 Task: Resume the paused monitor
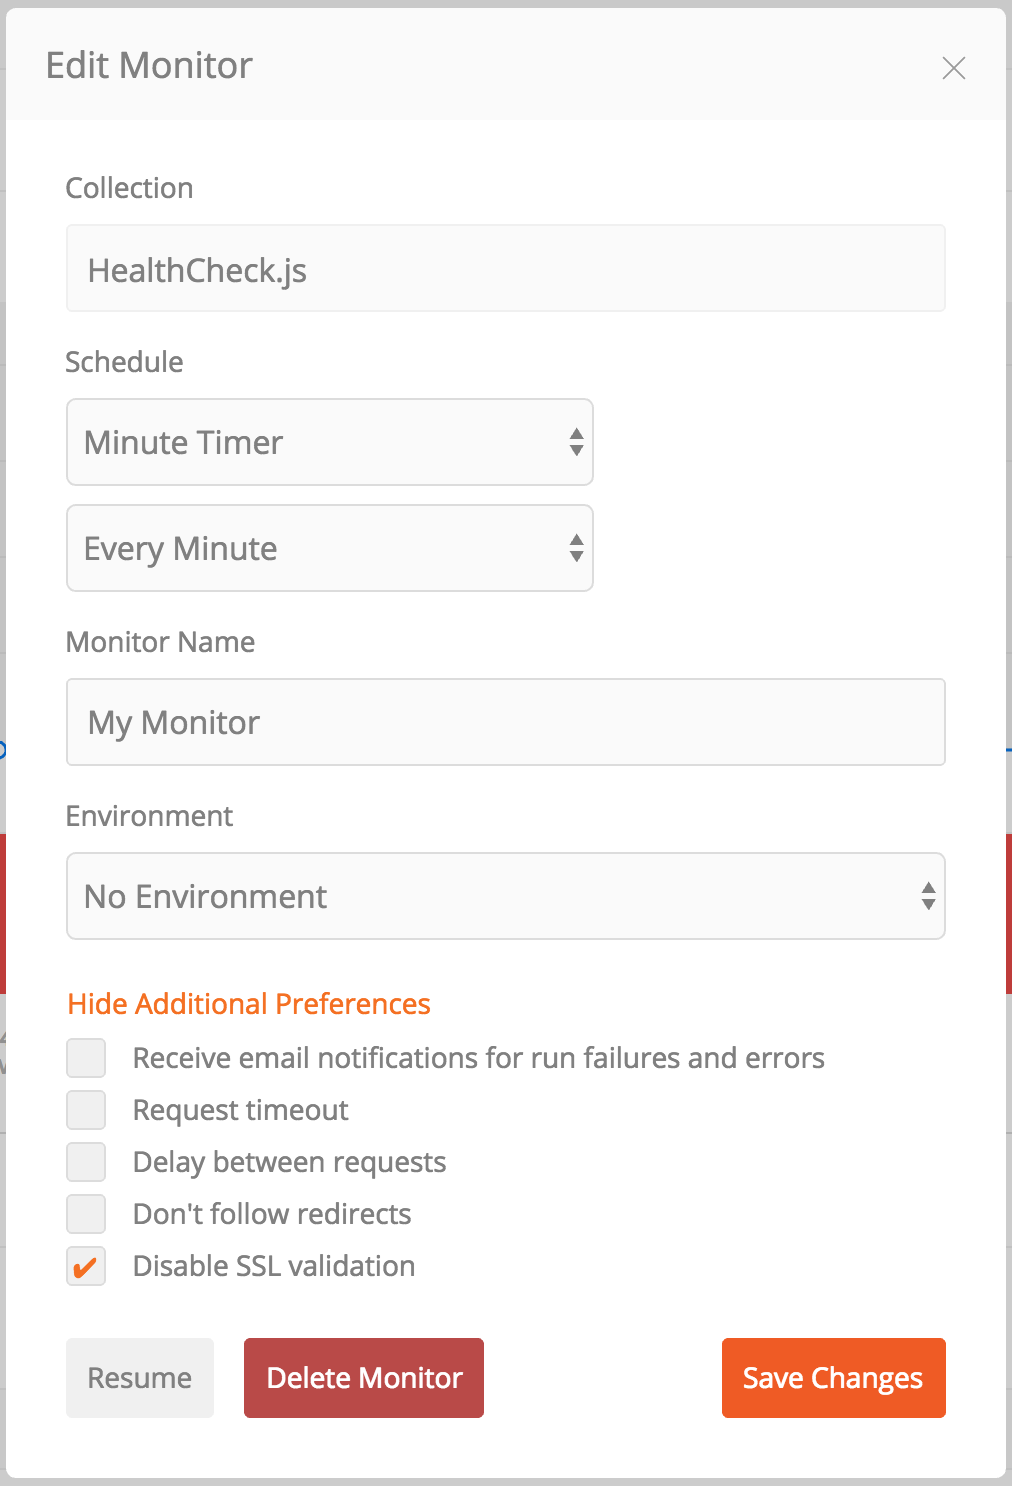point(139,1378)
